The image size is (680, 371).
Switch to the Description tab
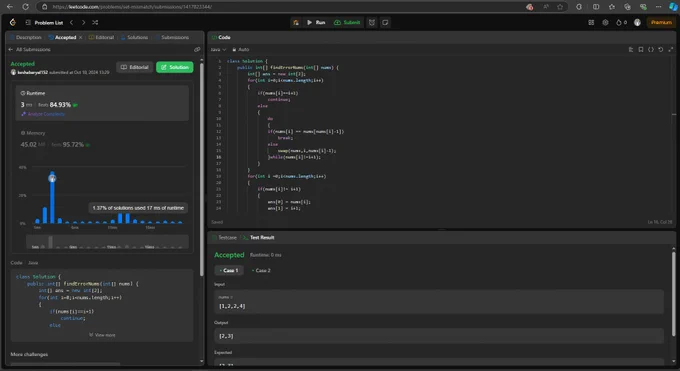click(26, 37)
